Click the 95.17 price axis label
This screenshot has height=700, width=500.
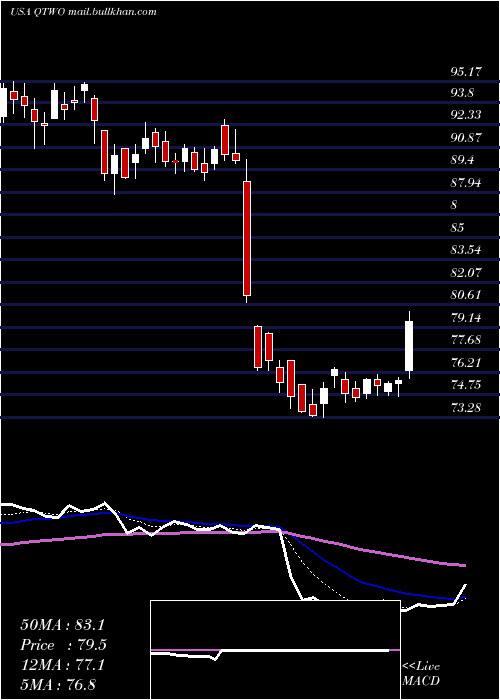click(x=466, y=71)
